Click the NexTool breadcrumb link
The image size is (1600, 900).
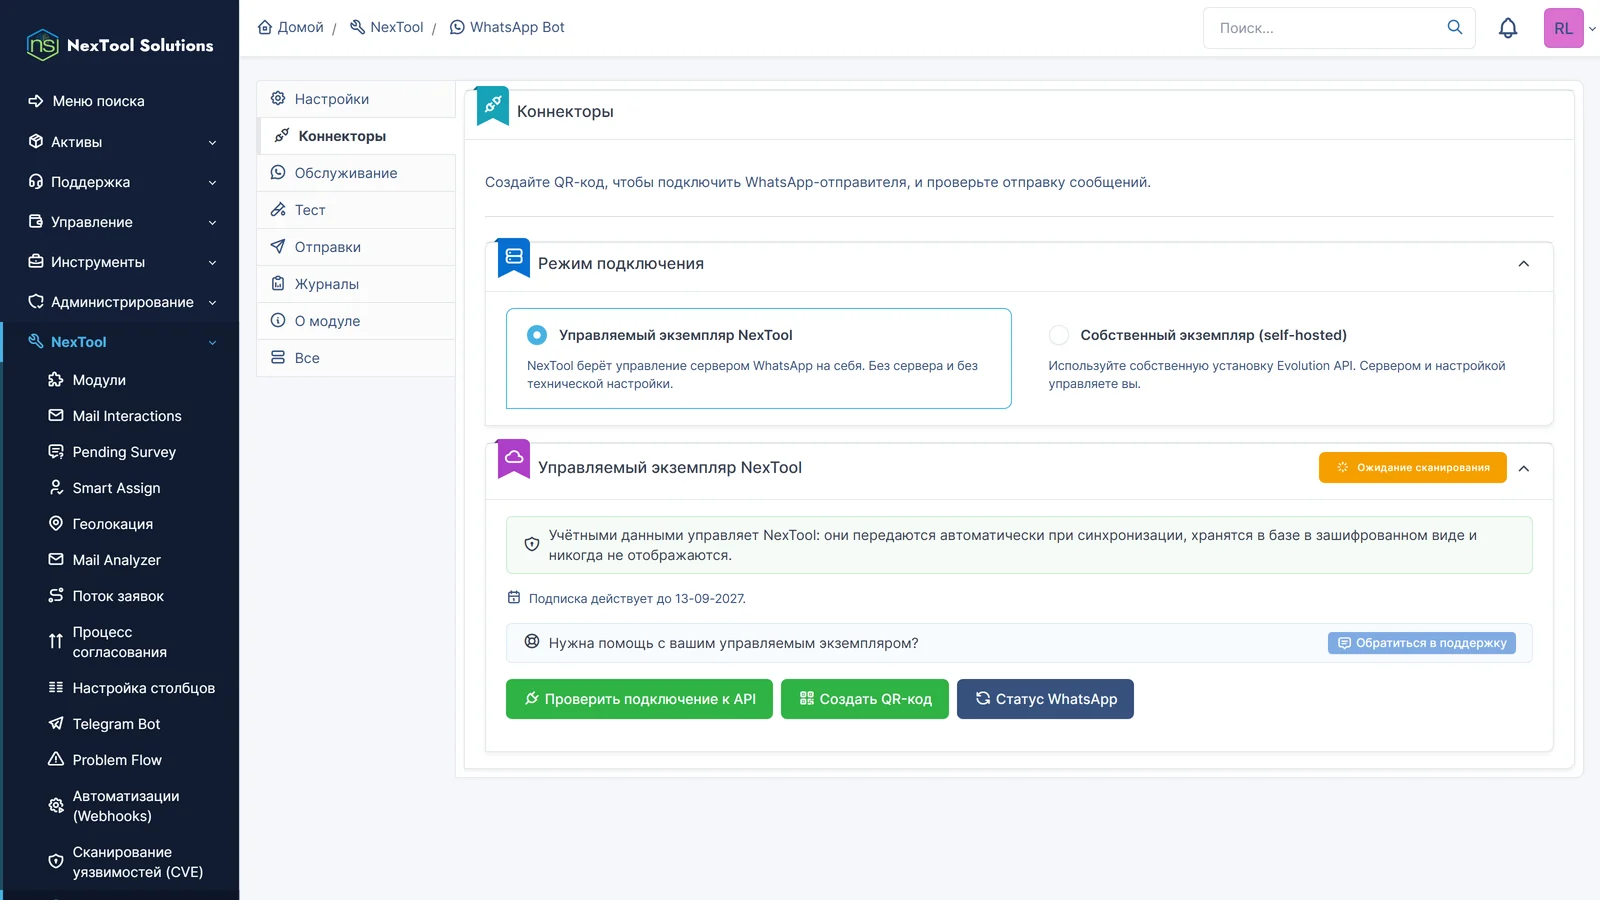coord(387,27)
